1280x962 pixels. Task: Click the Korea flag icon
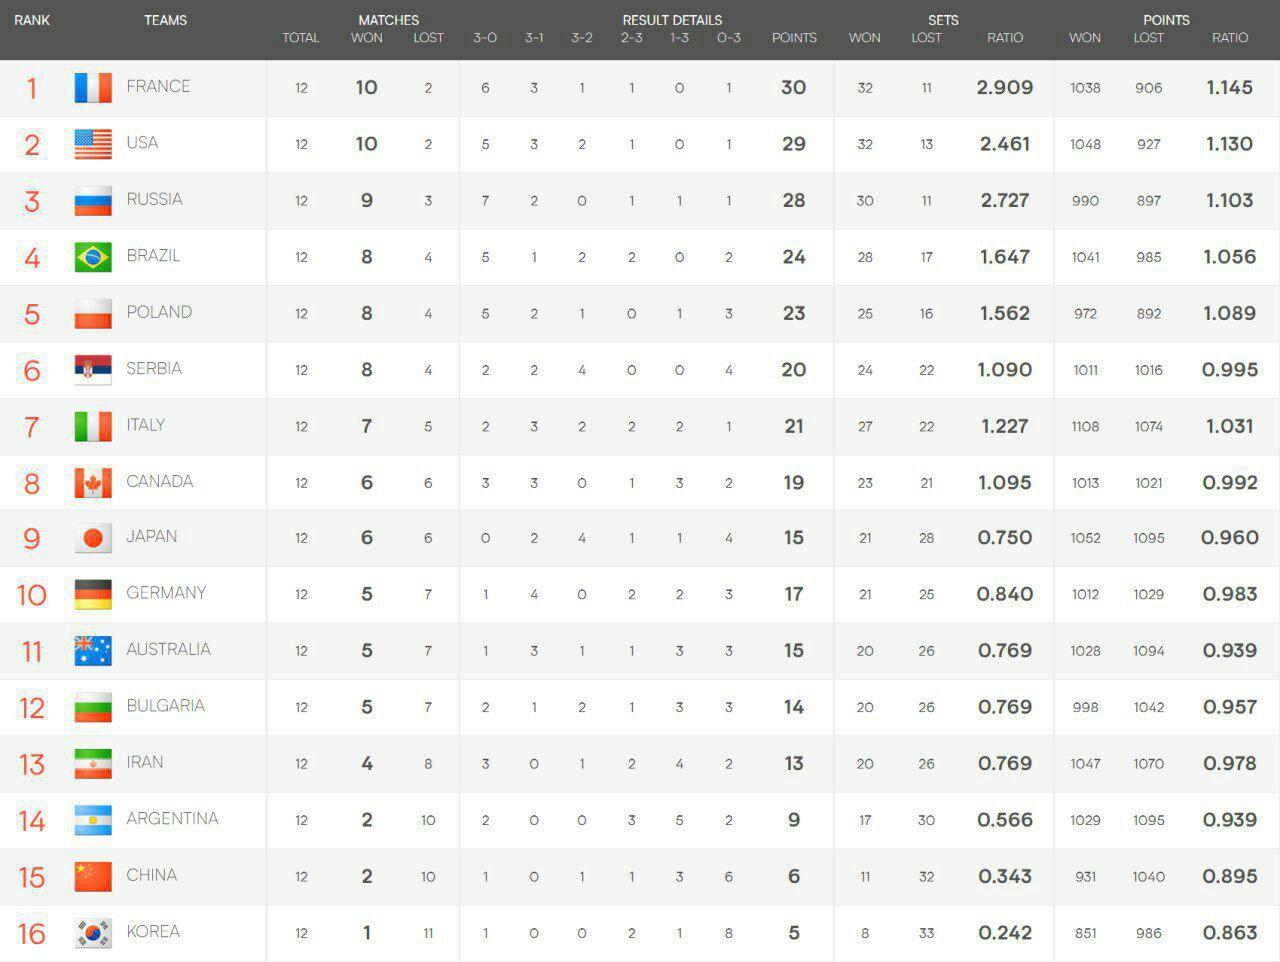click(x=93, y=933)
